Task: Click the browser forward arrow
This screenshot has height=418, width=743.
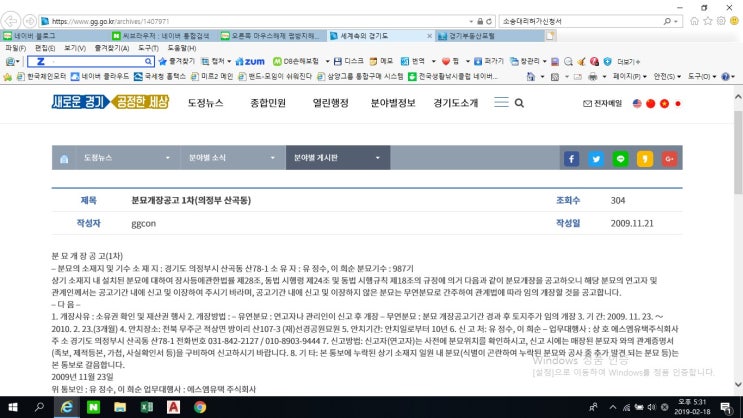Action: click(x=30, y=21)
